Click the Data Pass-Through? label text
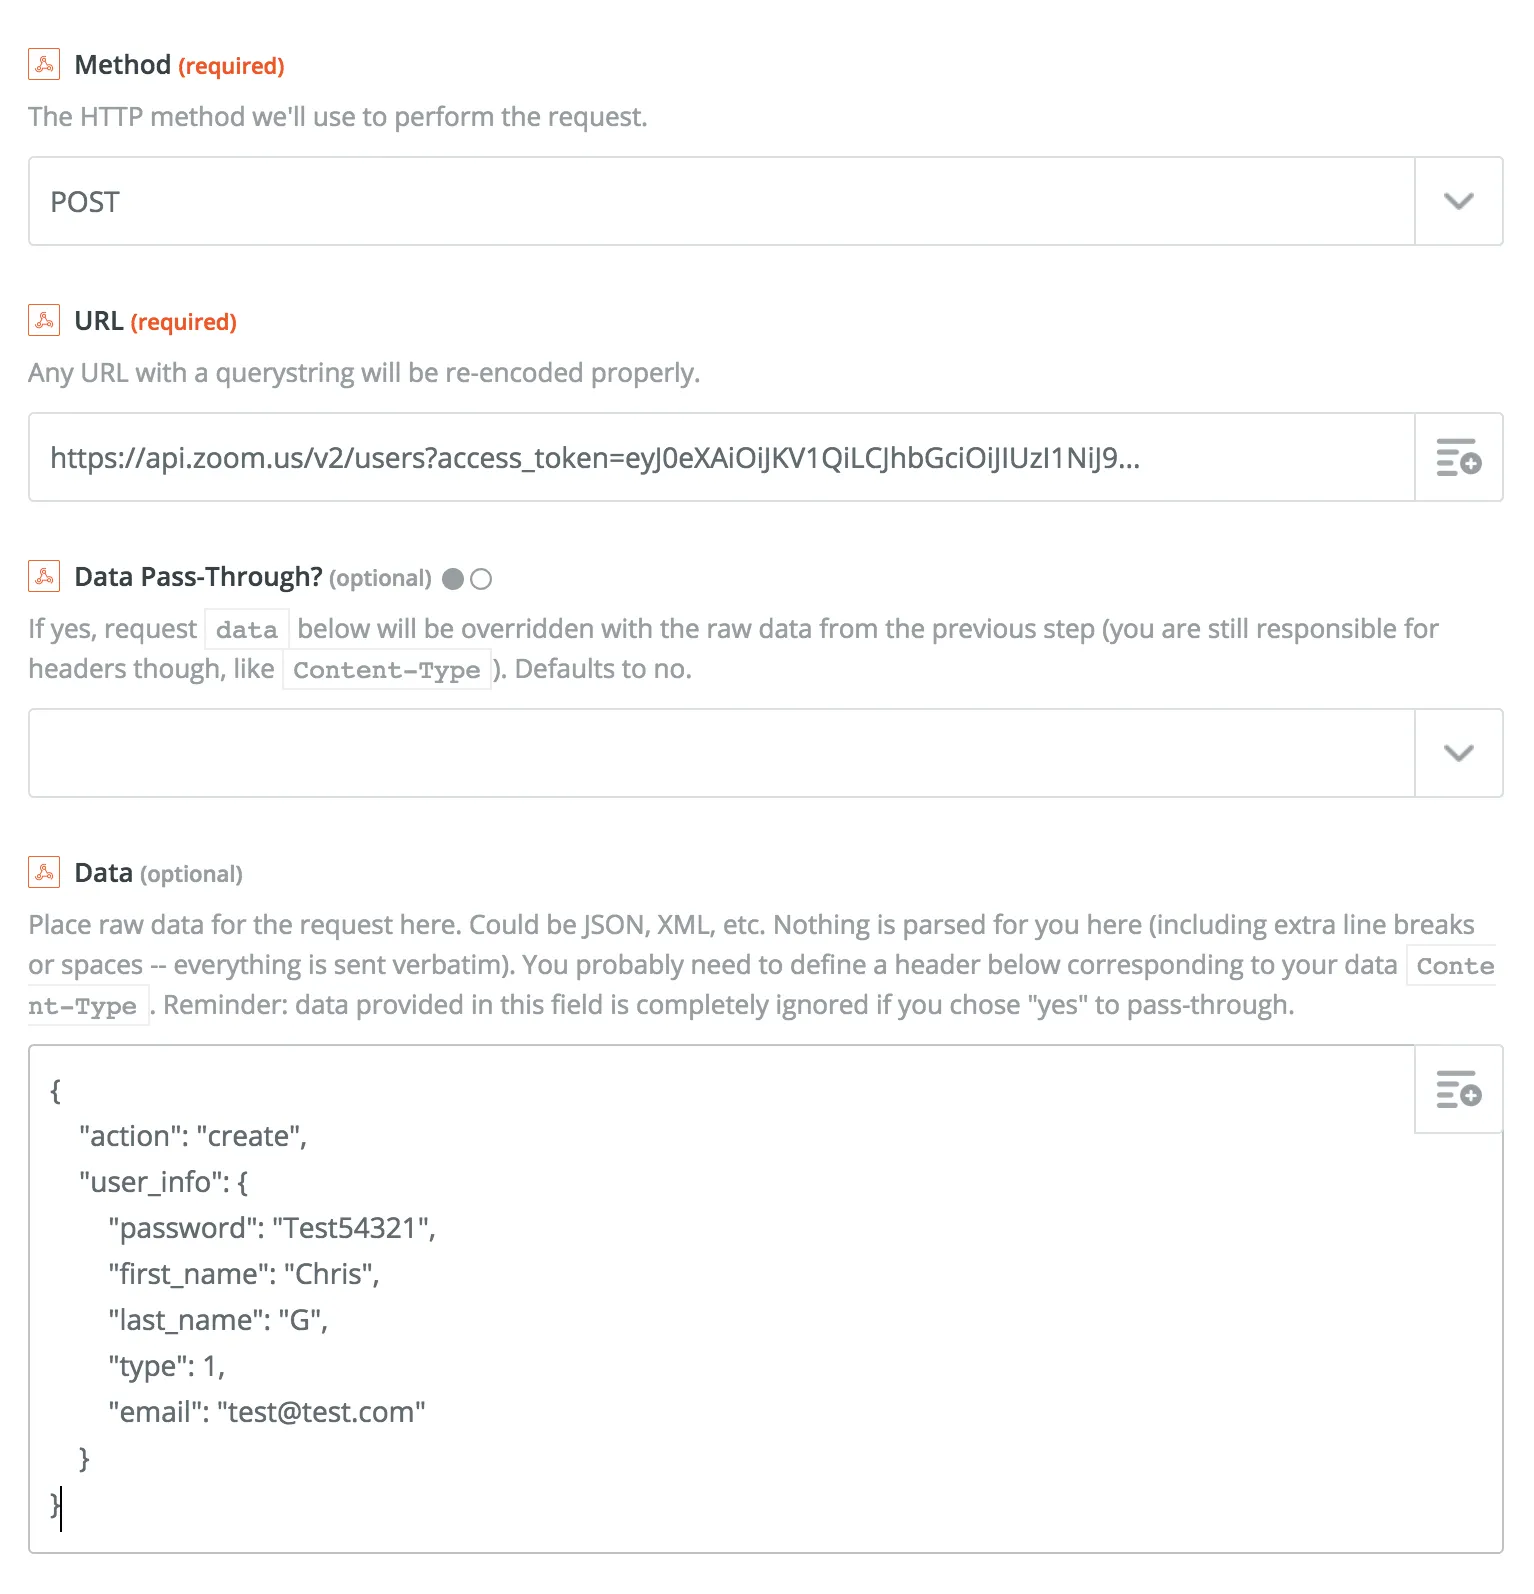 point(198,577)
